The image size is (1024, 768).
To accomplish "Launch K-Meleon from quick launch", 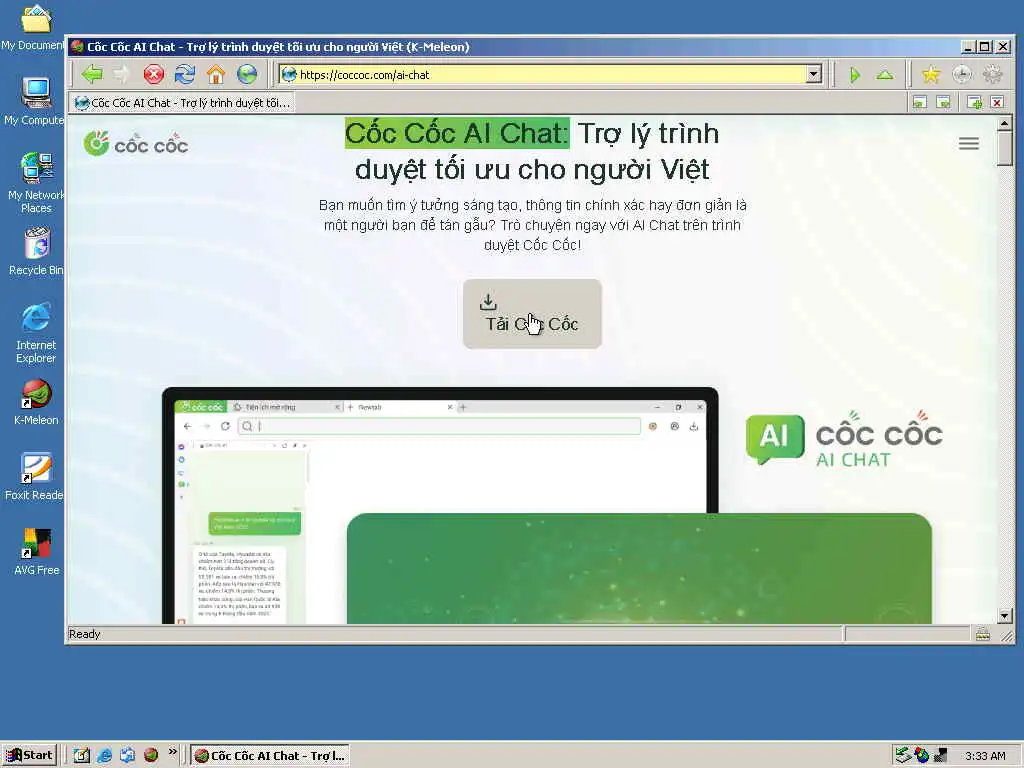I will [x=151, y=755].
